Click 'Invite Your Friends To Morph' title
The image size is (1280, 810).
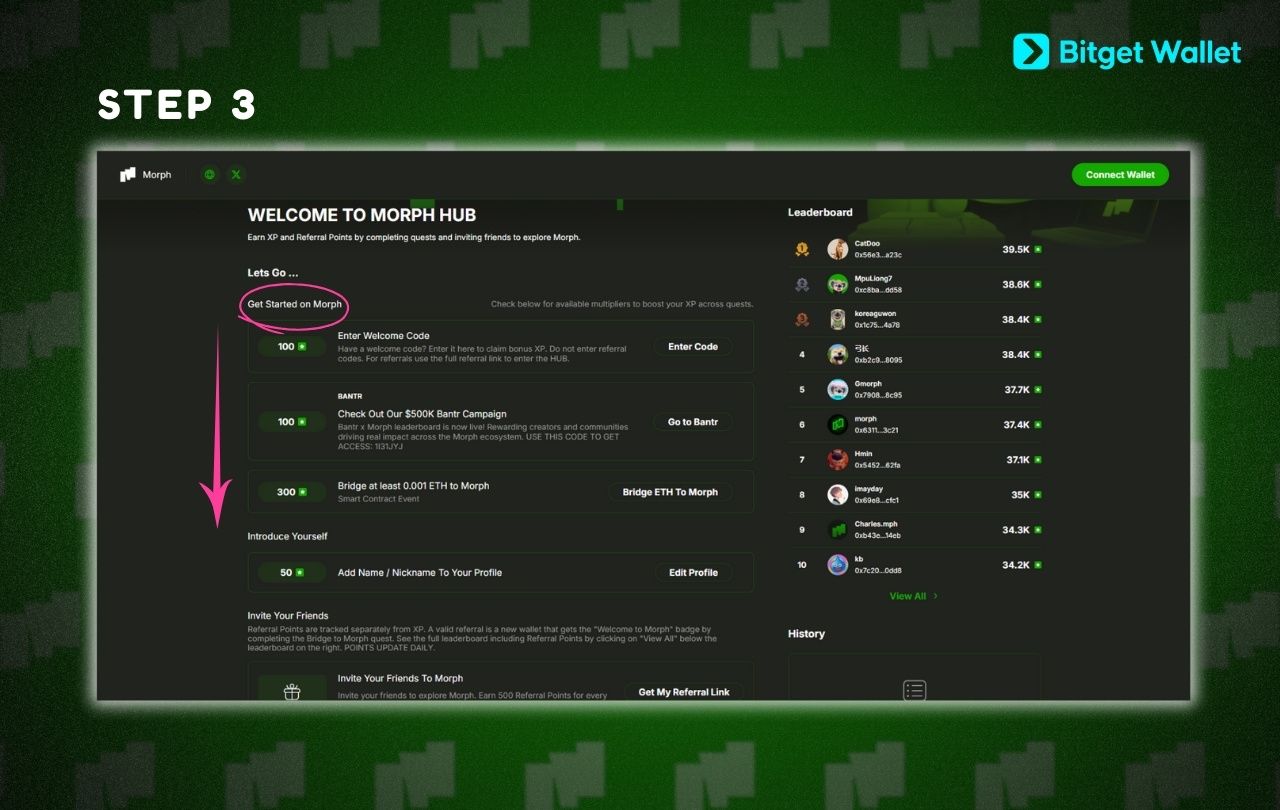point(400,678)
